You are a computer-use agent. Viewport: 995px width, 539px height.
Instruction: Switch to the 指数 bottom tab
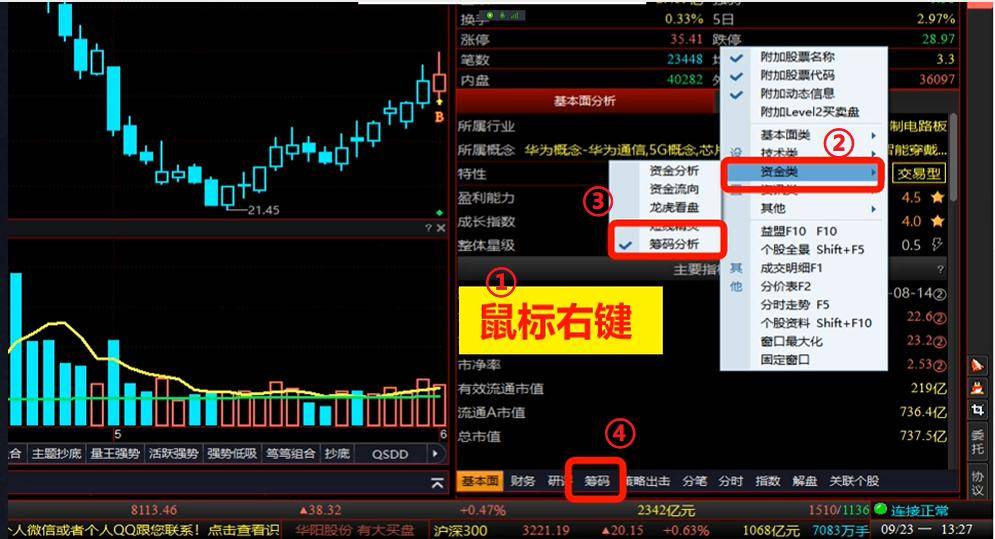tap(767, 481)
